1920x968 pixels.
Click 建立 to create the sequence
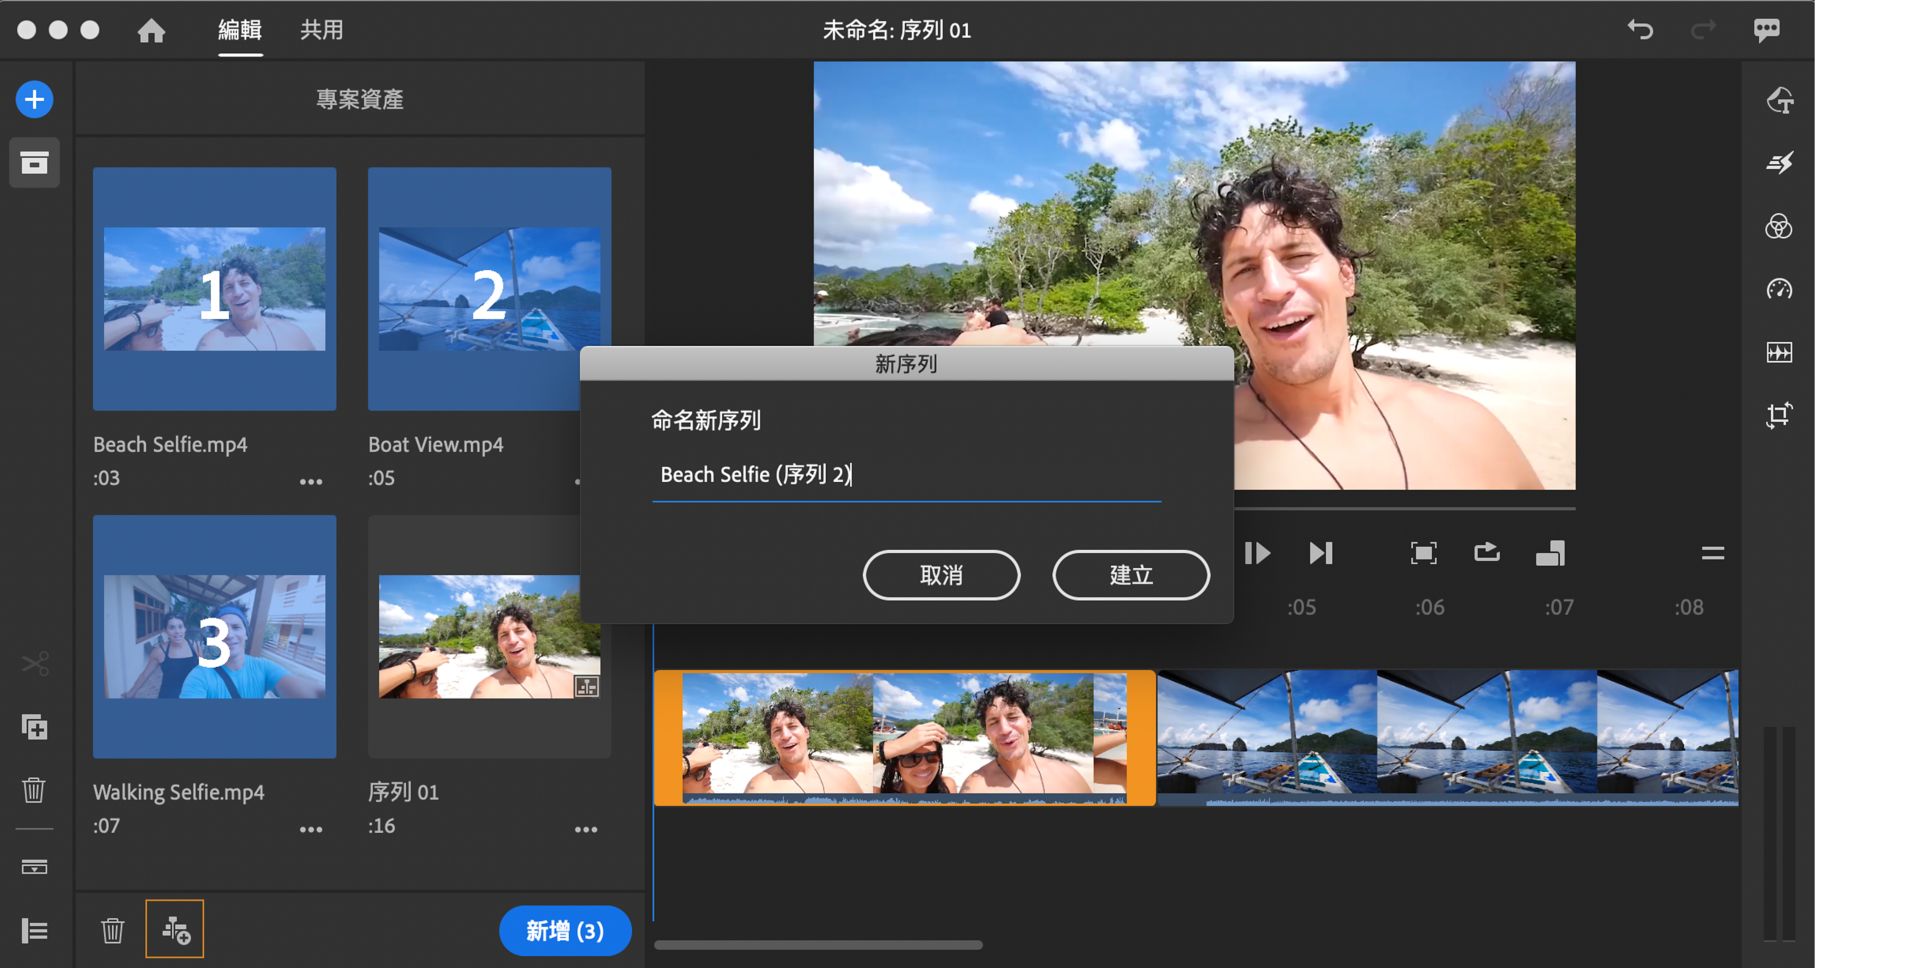1130,575
